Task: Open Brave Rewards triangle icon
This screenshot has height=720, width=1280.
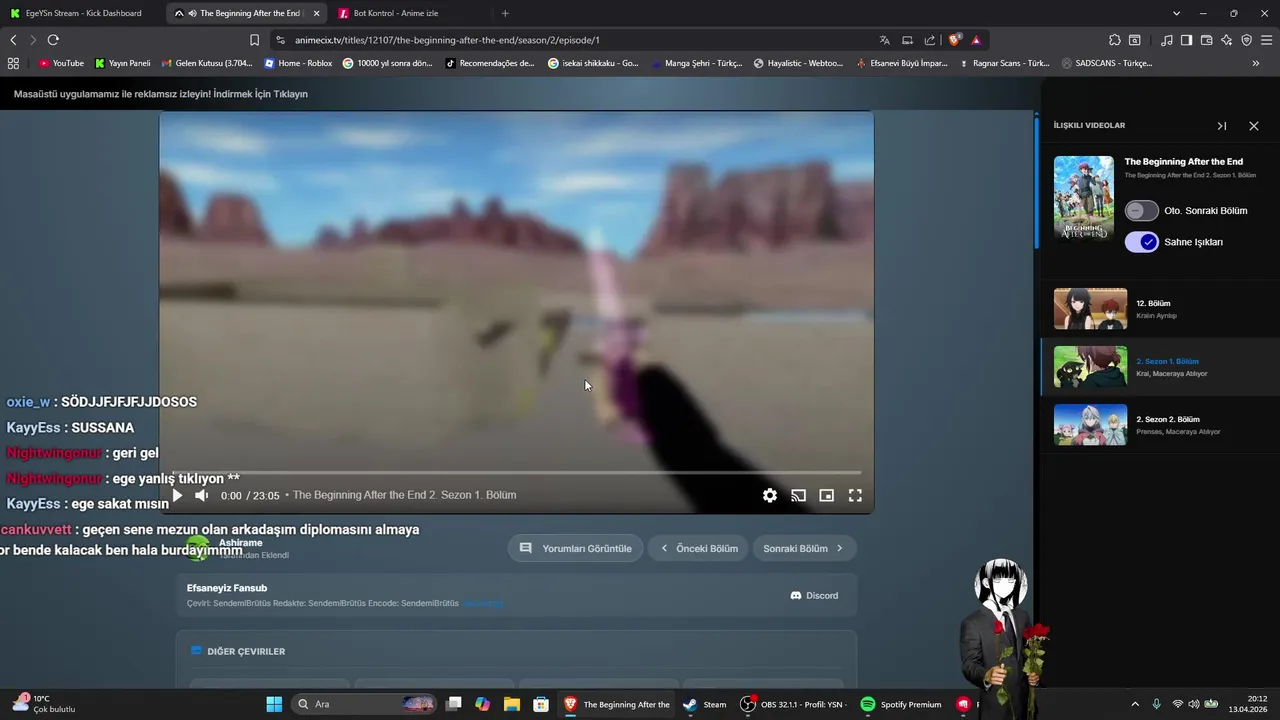Action: [x=976, y=40]
